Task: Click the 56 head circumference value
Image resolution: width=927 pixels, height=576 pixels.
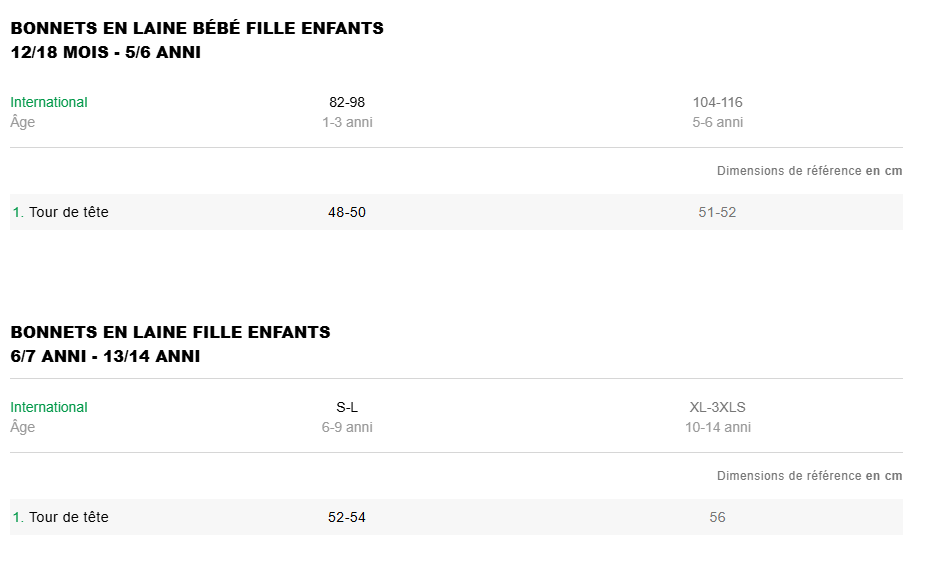Action: coord(717,517)
